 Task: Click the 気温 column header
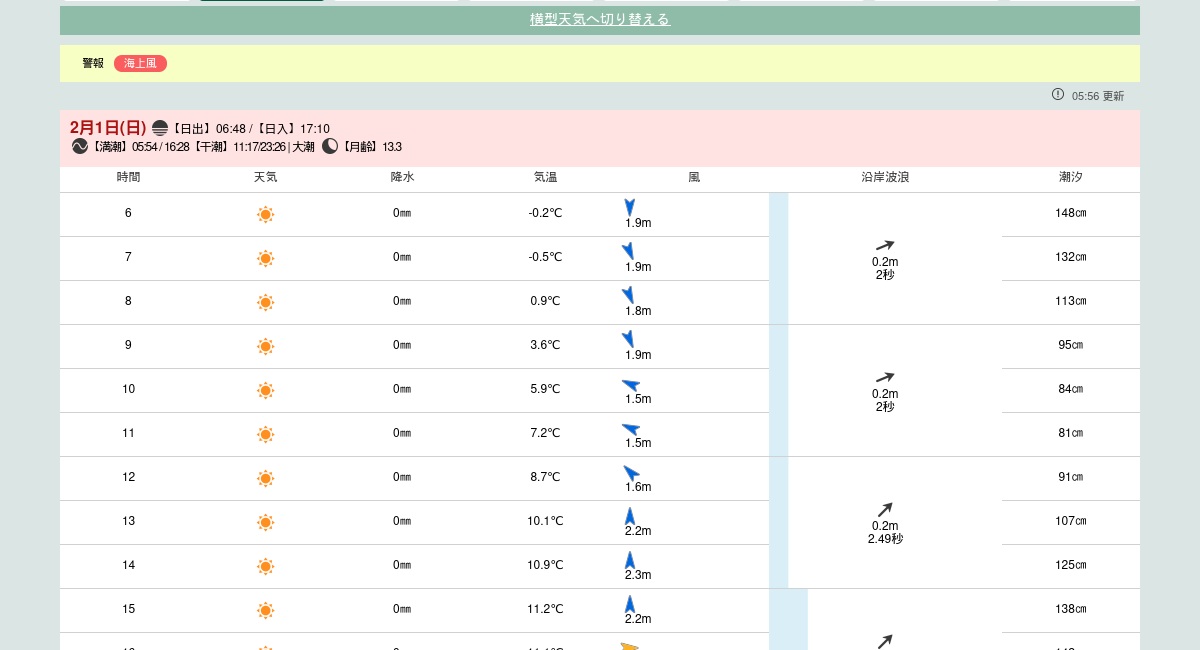[x=547, y=177]
